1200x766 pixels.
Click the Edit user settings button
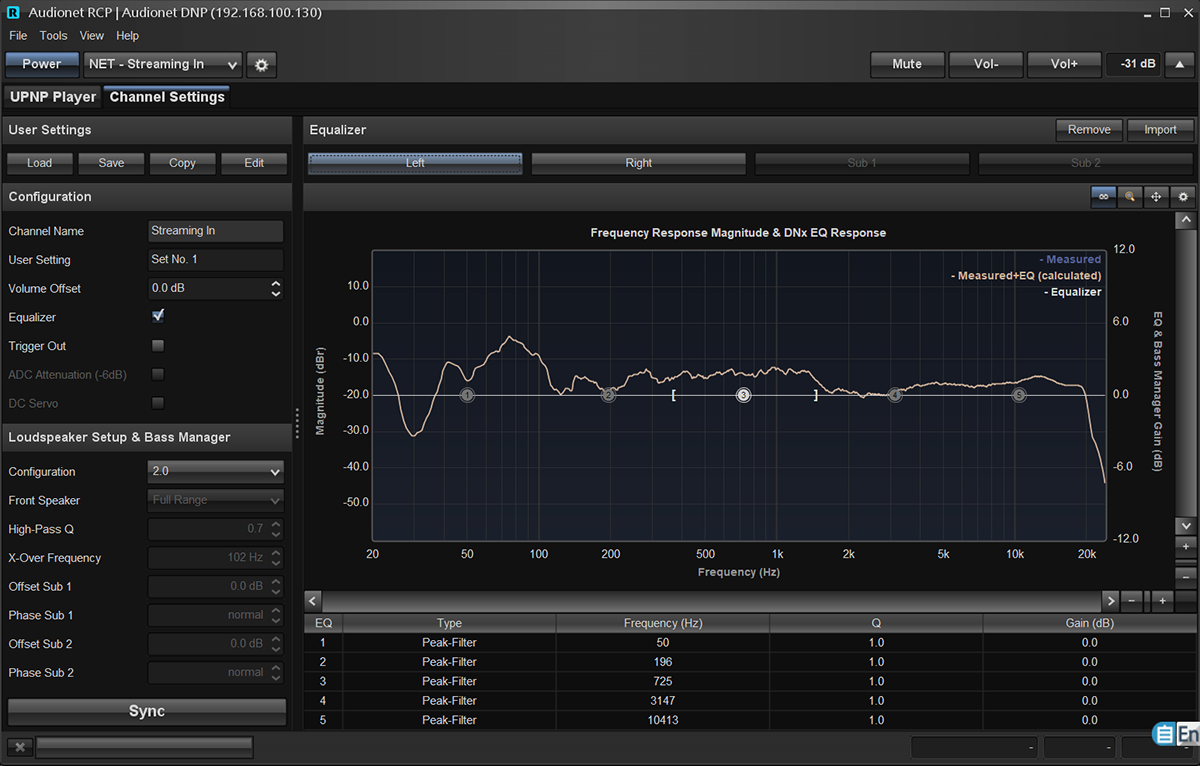[x=254, y=163]
